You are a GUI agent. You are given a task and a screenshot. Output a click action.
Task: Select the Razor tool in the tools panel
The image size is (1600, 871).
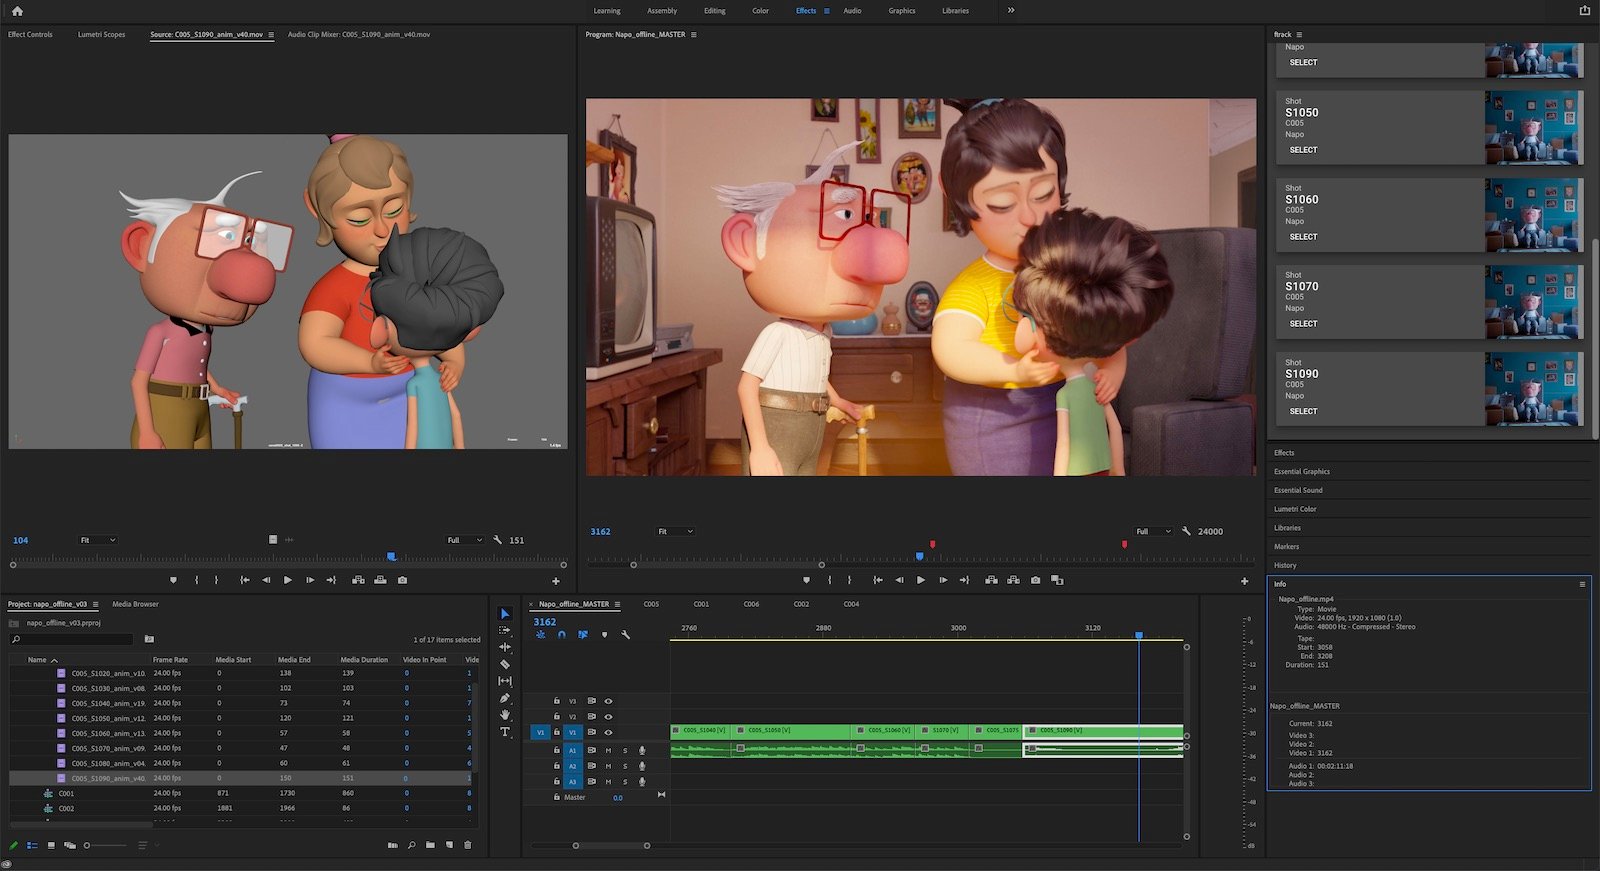pyautogui.click(x=505, y=664)
